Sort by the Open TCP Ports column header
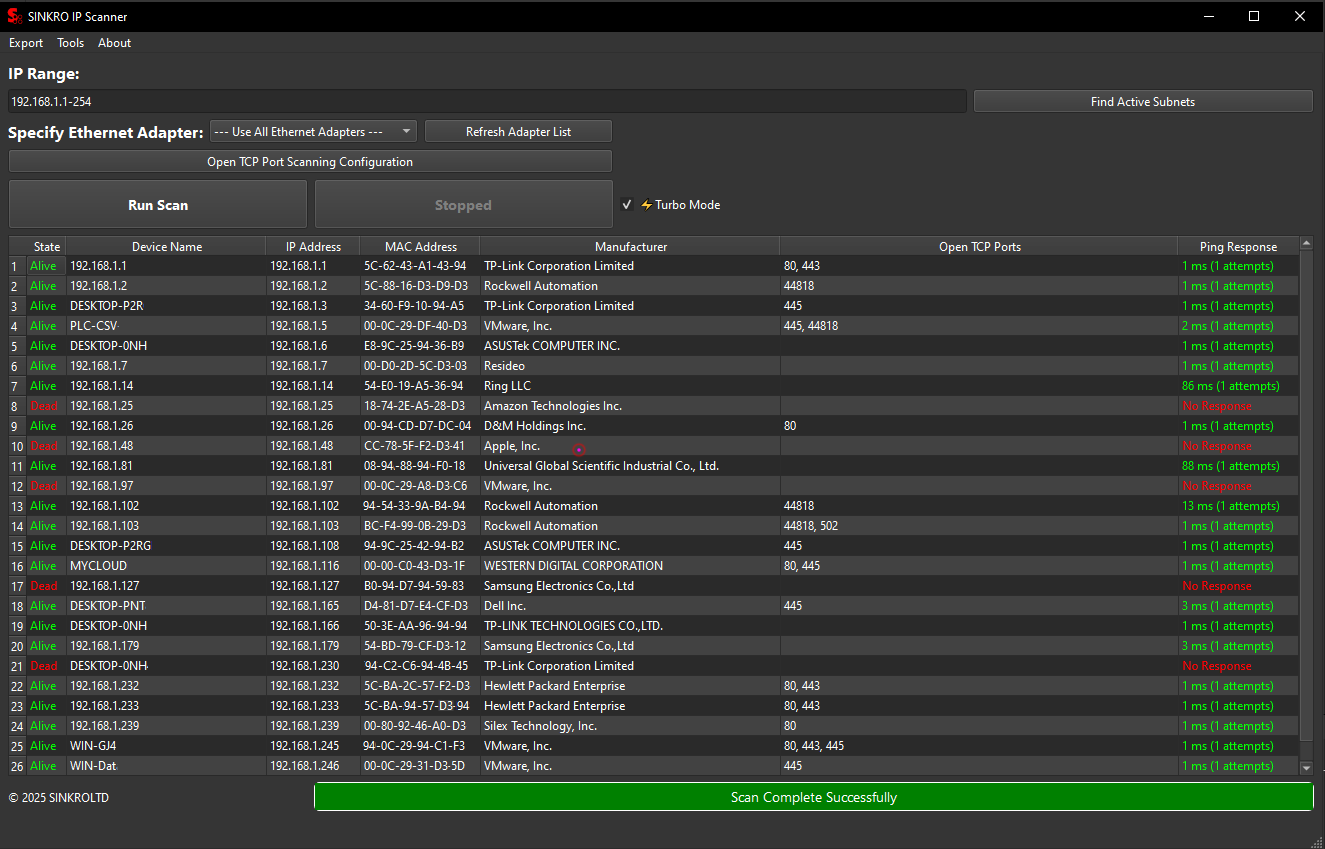The width and height of the screenshot is (1325, 849). [x=979, y=246]
